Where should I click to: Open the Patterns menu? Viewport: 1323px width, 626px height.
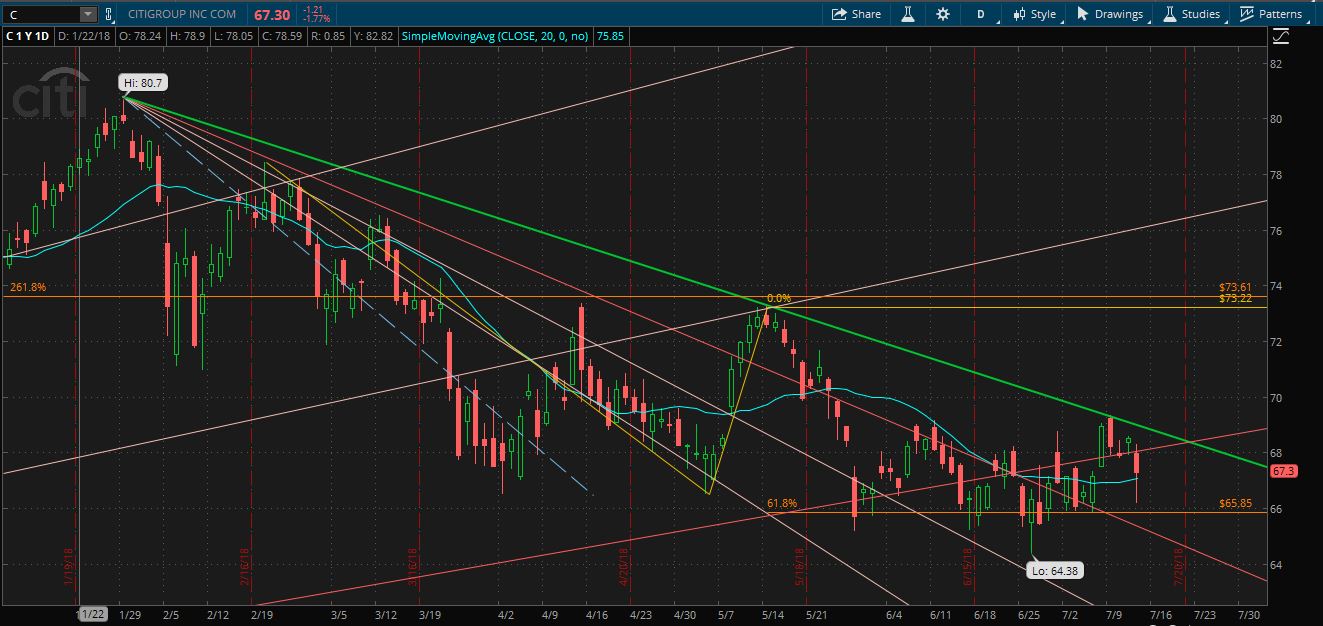pyautogui.click(x=1271, y=14)
